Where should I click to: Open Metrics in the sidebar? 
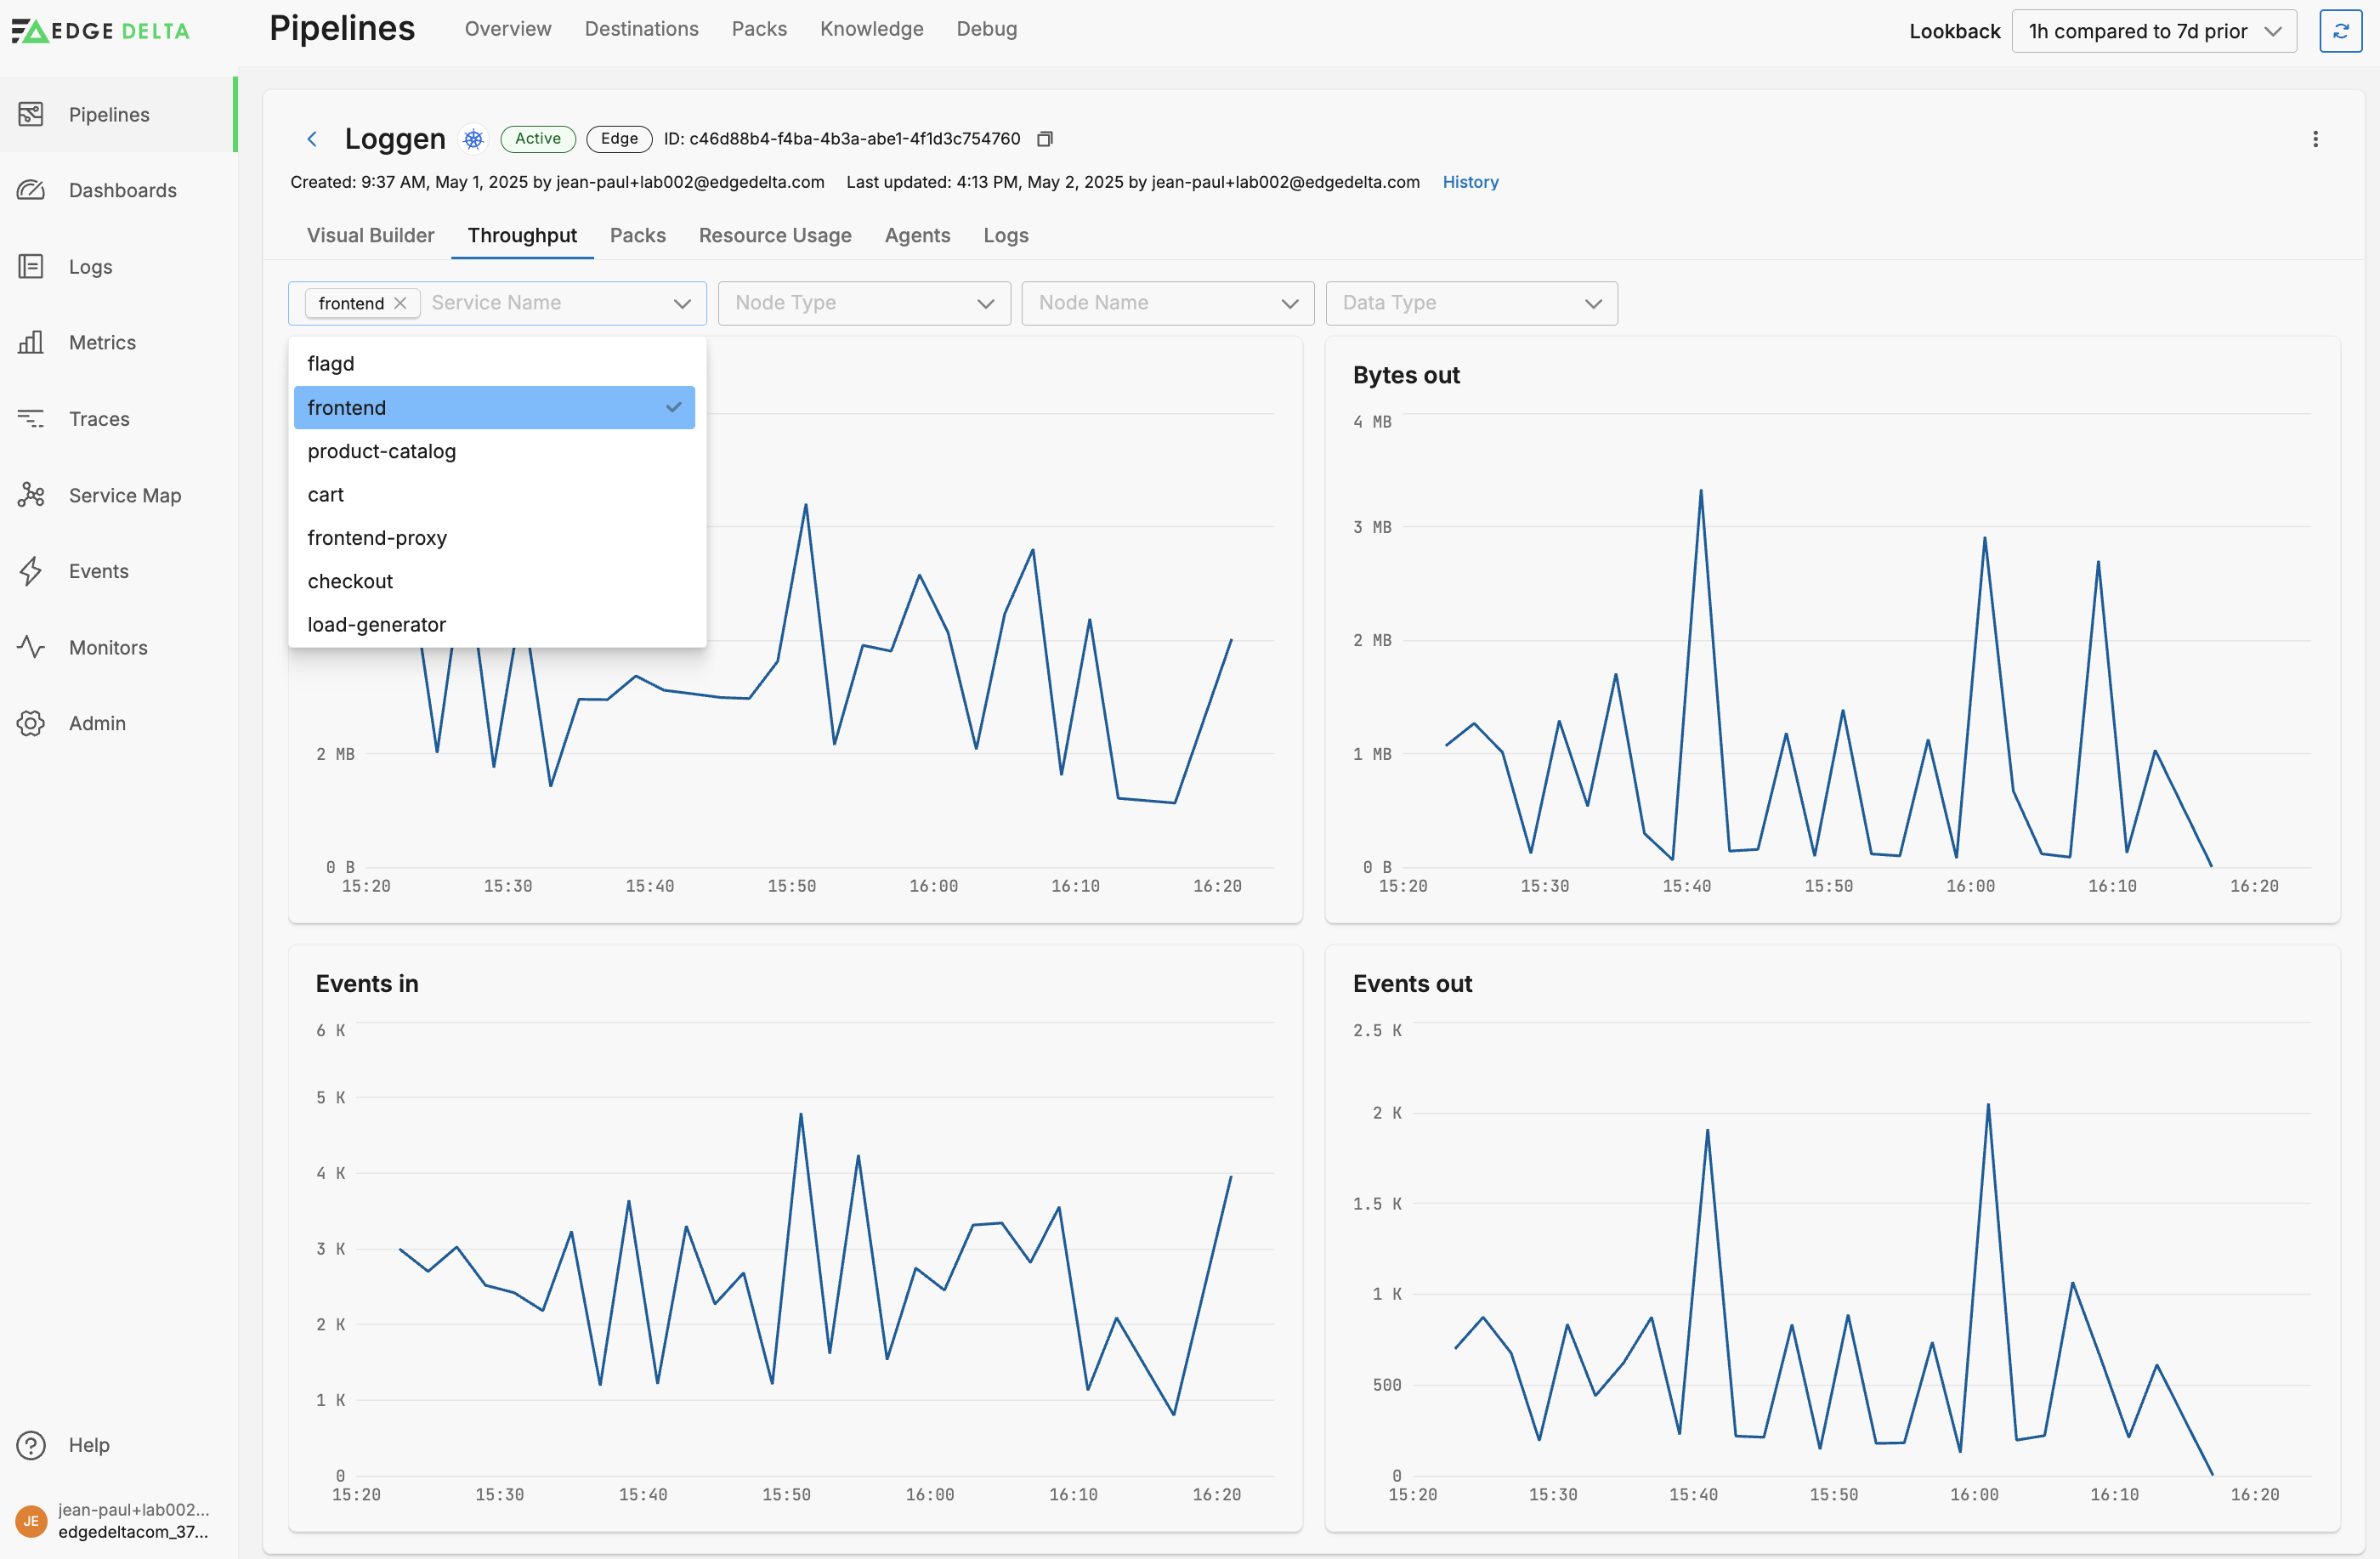point(117,342)
